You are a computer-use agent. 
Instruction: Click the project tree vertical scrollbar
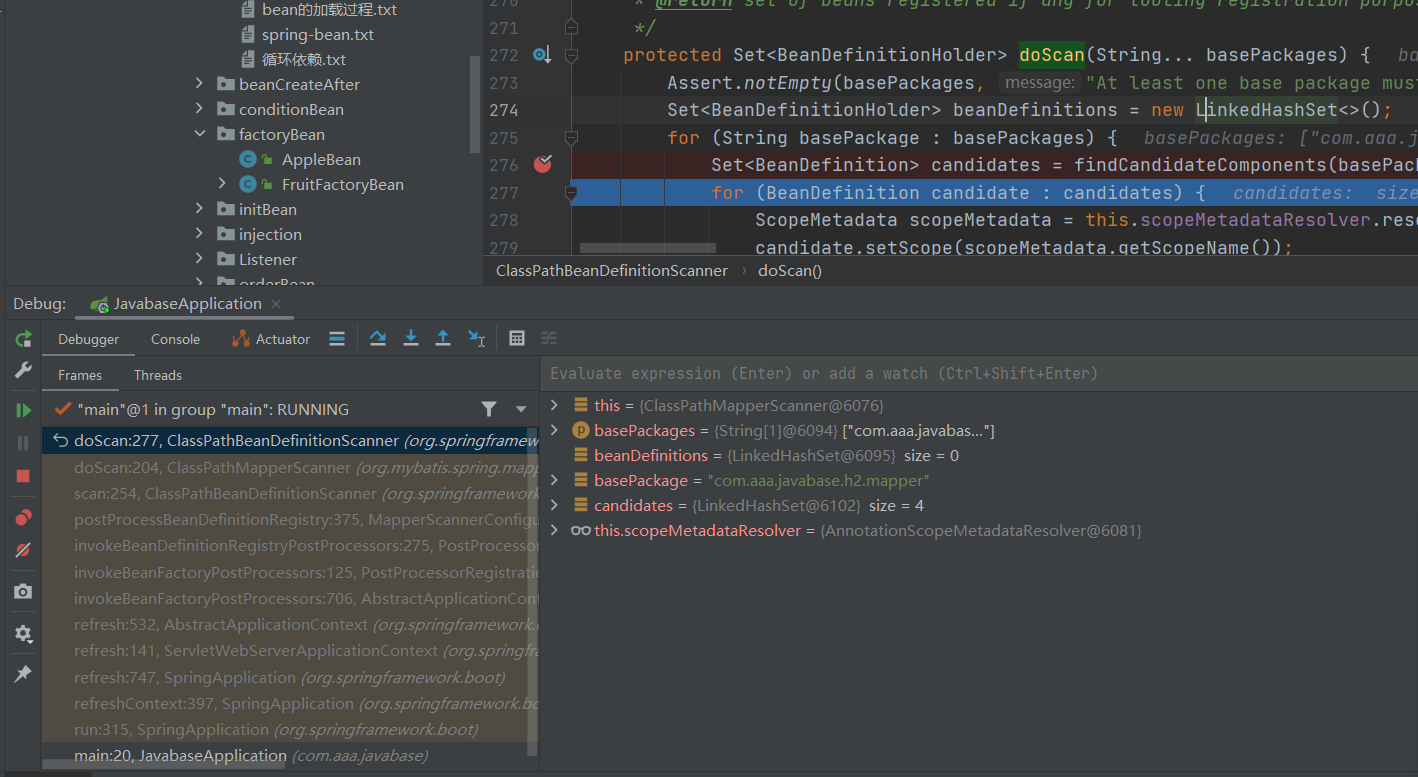point(475,105)
